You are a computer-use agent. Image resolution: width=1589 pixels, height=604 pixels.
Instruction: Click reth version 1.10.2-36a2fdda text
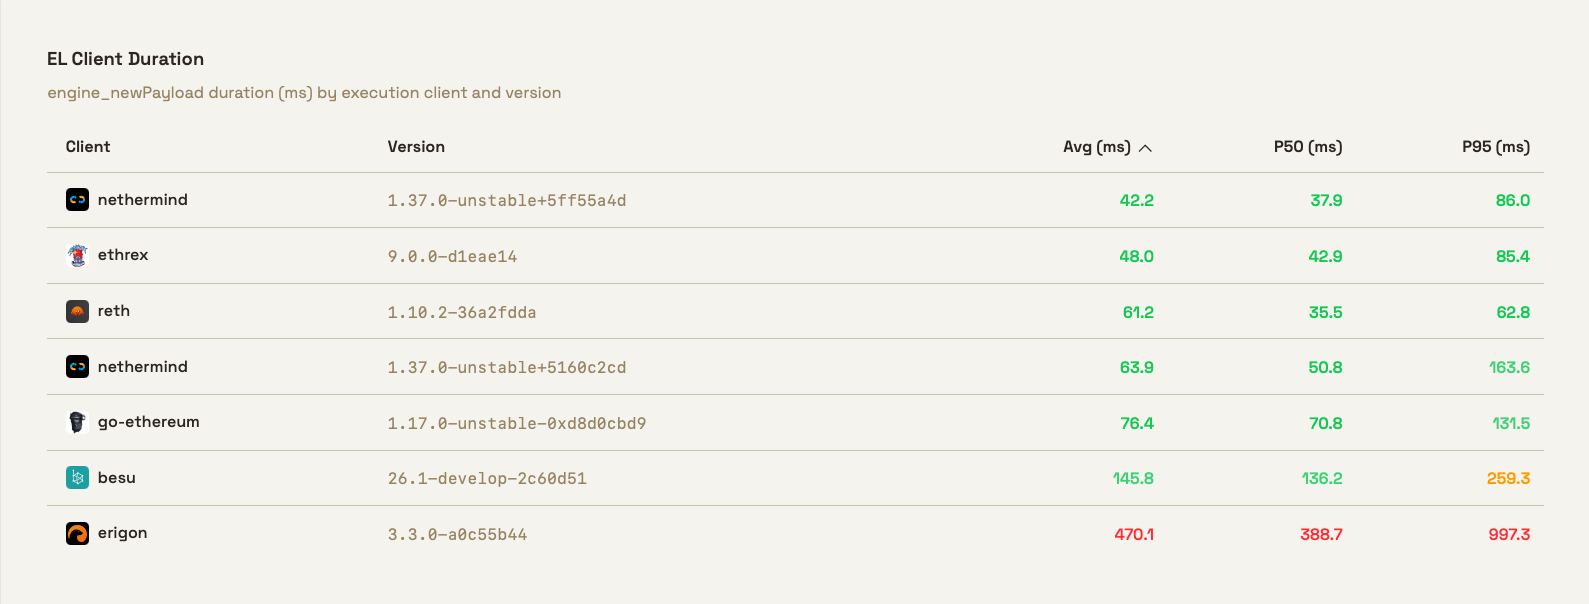(462, 312)
